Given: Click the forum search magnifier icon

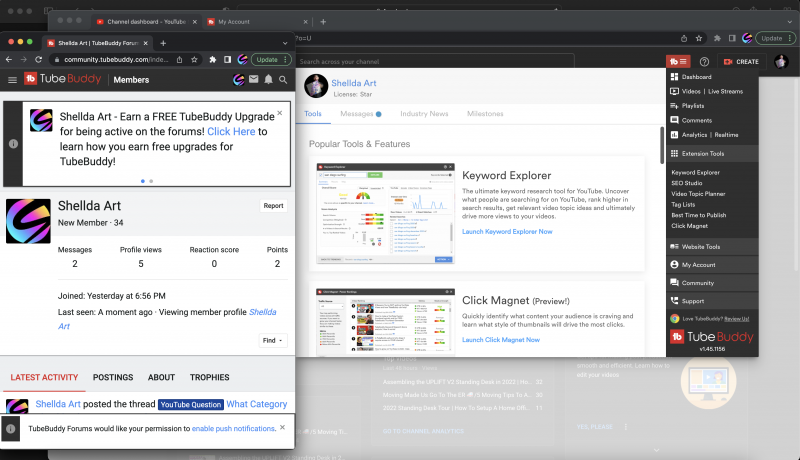Looking at the screenshot, I should [x=283, y=79].
